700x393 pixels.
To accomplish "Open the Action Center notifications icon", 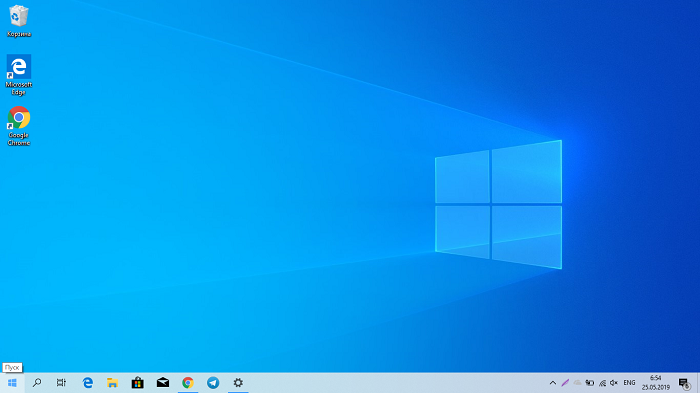I will [684, 383].
